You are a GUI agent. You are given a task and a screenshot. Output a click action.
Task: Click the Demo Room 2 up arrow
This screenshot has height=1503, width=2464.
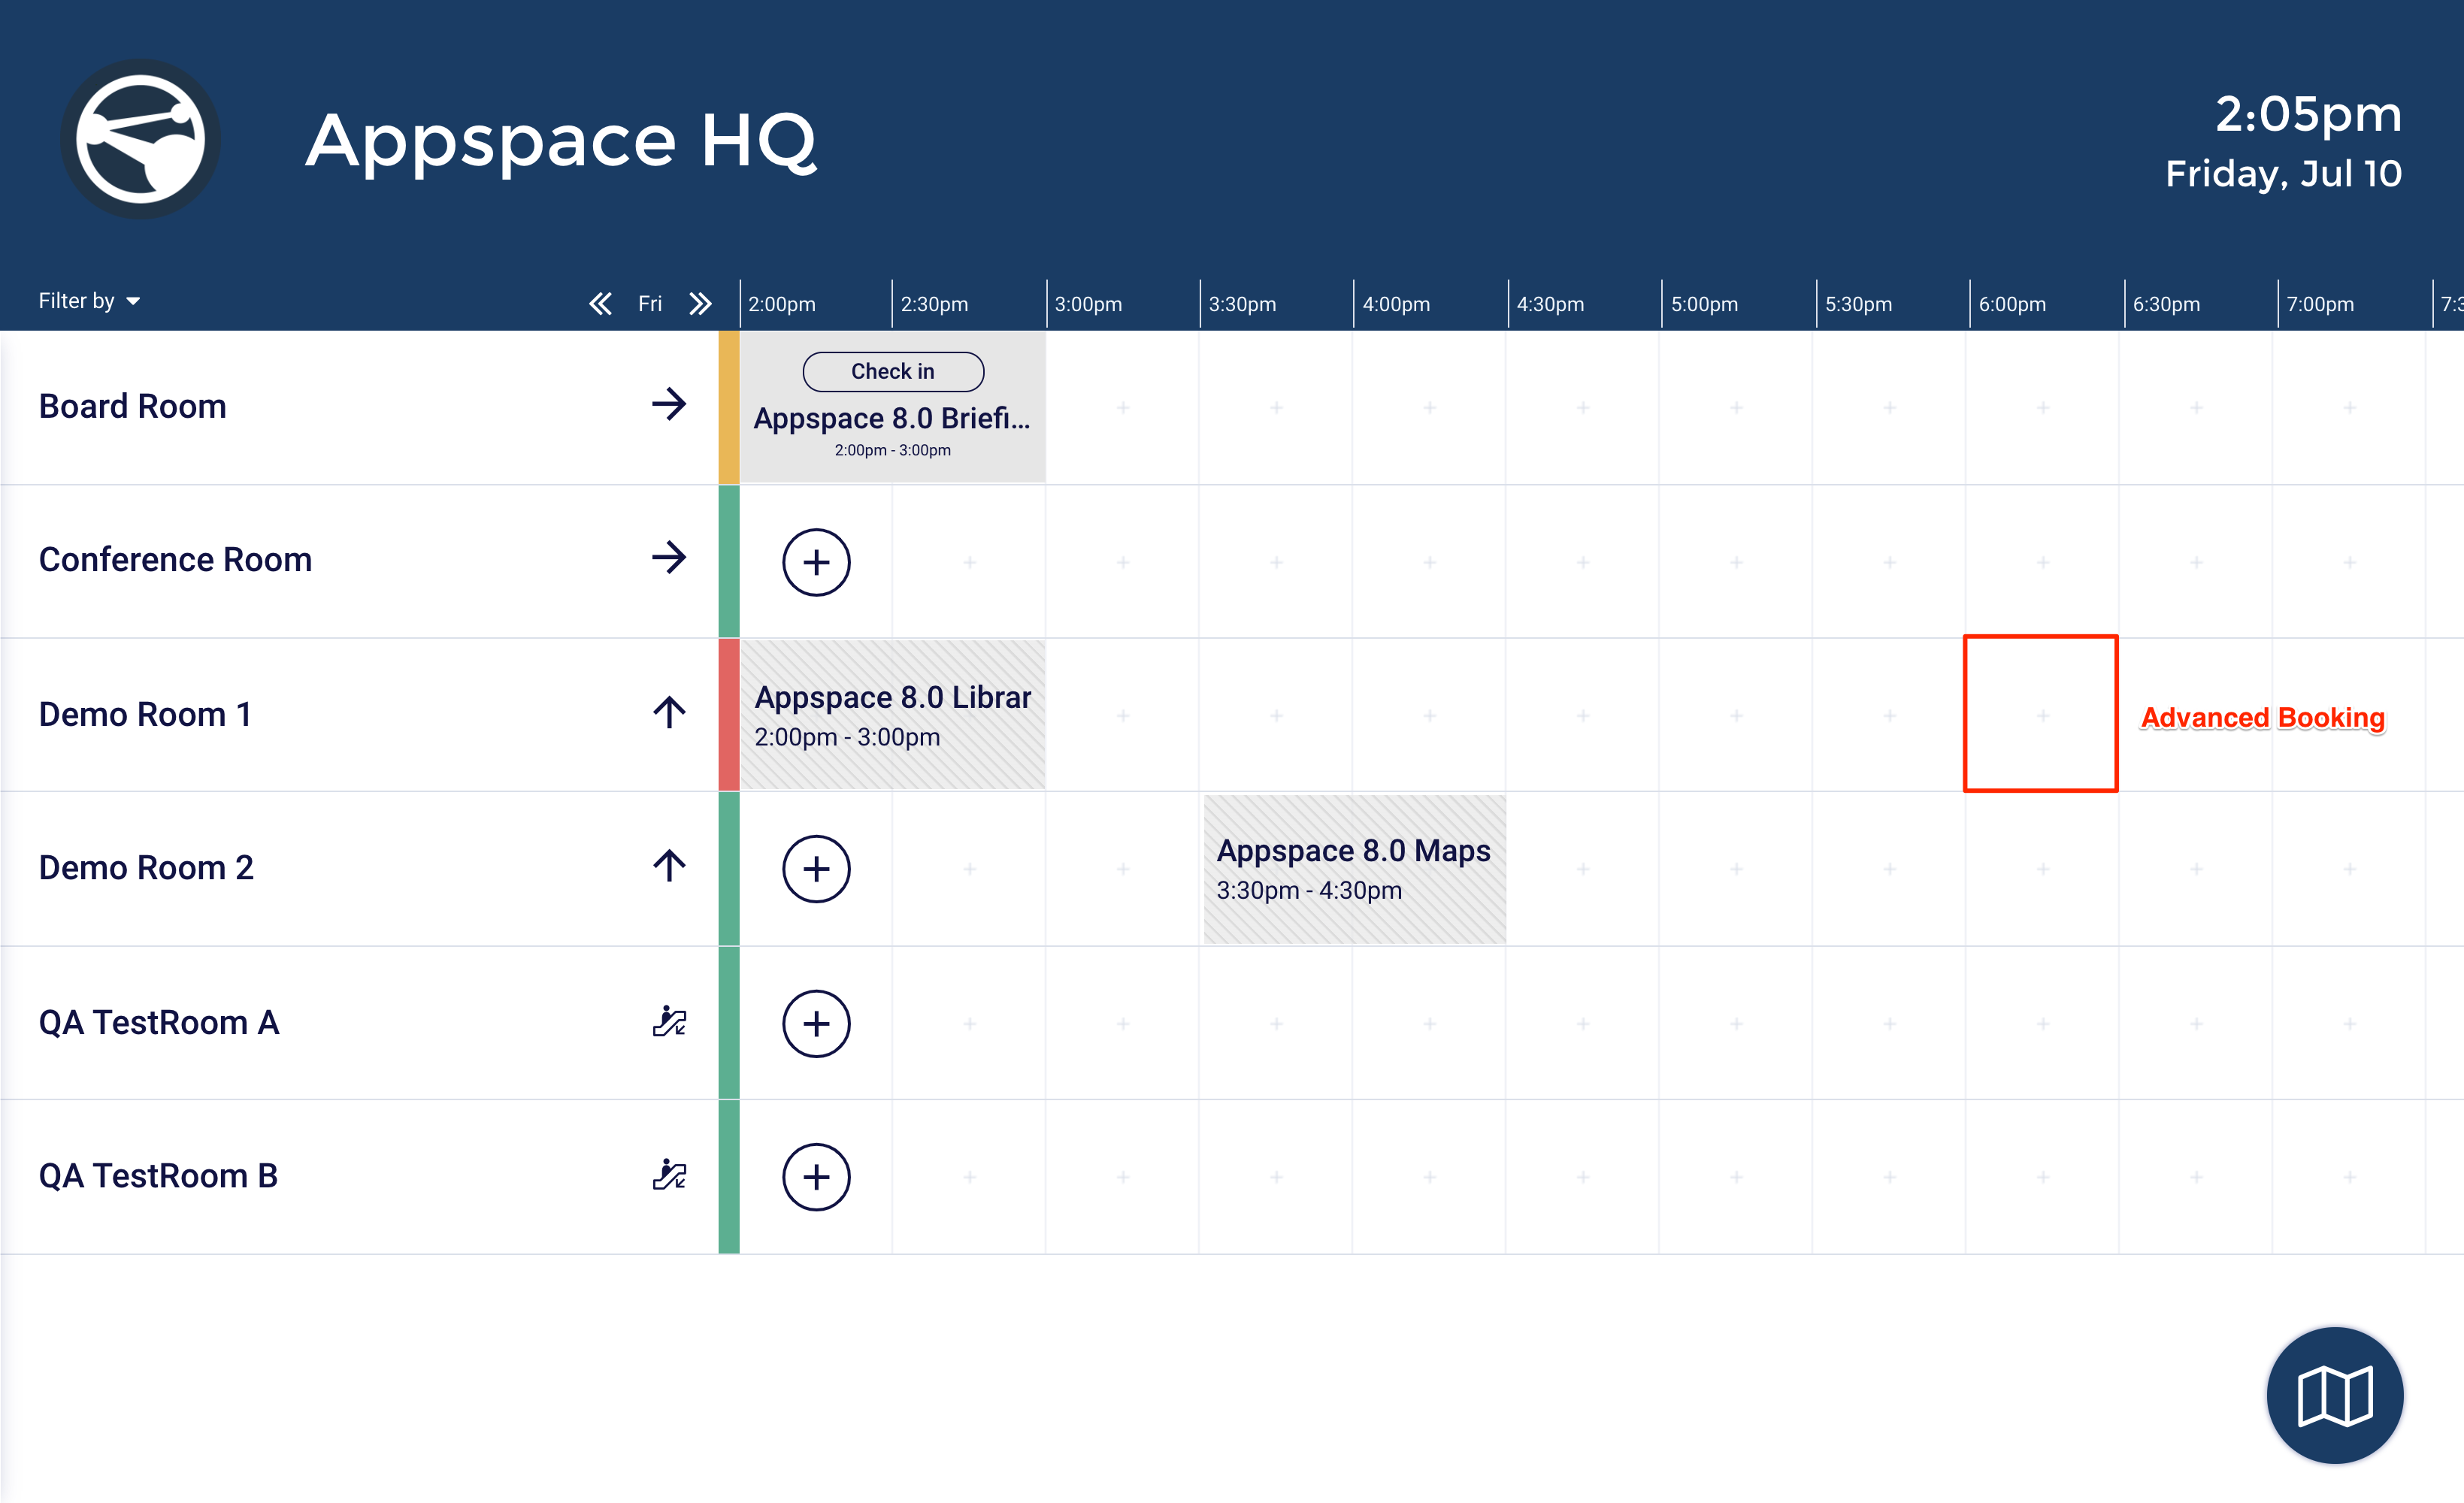[669, 865]
